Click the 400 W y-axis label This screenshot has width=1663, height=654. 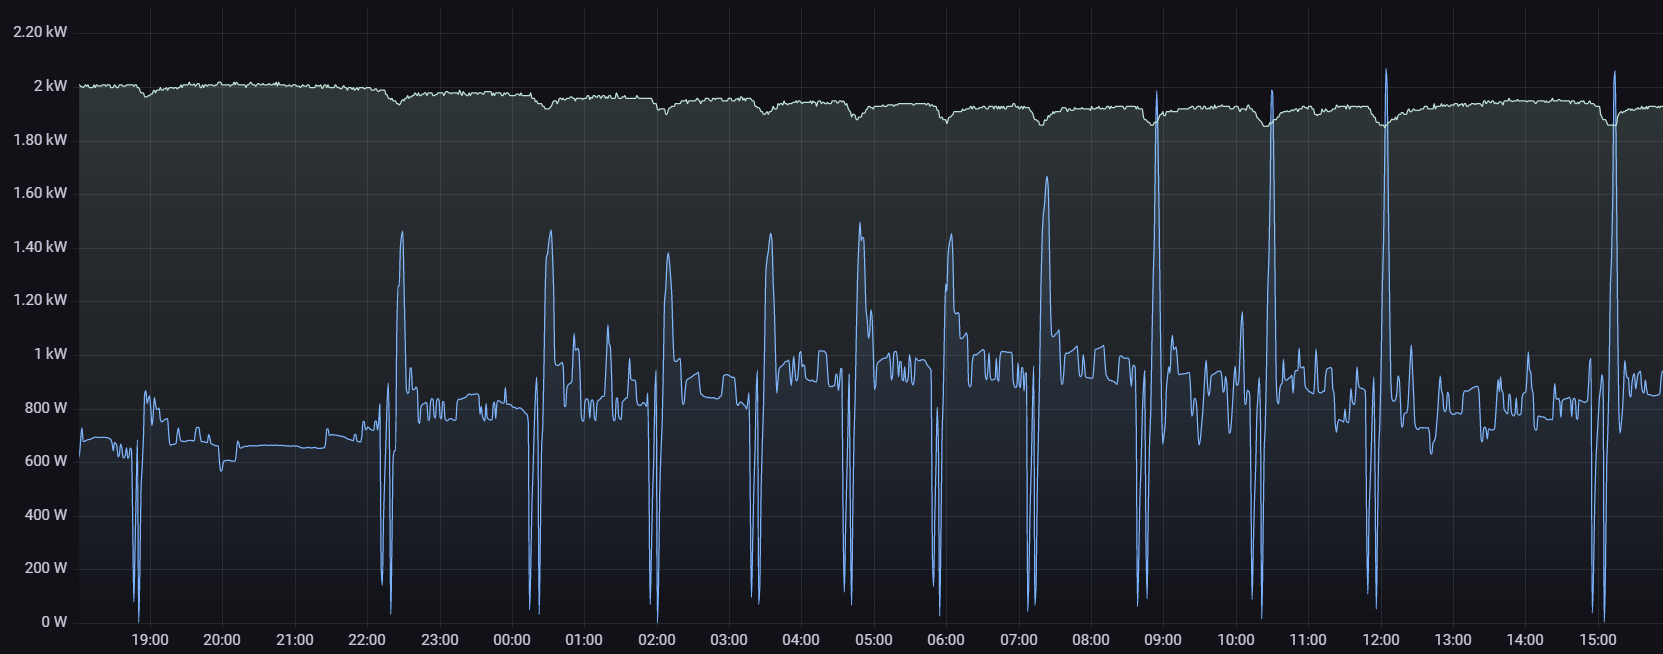coord(46,515)
